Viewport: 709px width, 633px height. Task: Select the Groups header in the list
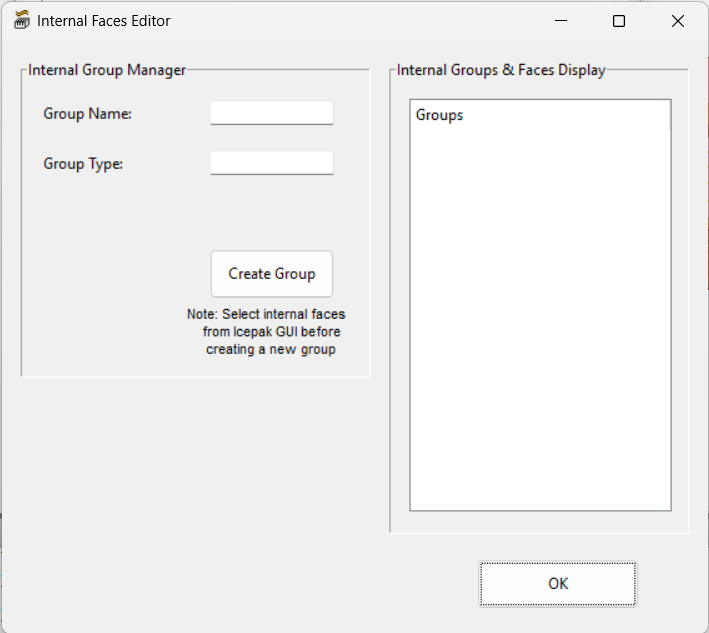pyautogui.click(x=440, y=115)
